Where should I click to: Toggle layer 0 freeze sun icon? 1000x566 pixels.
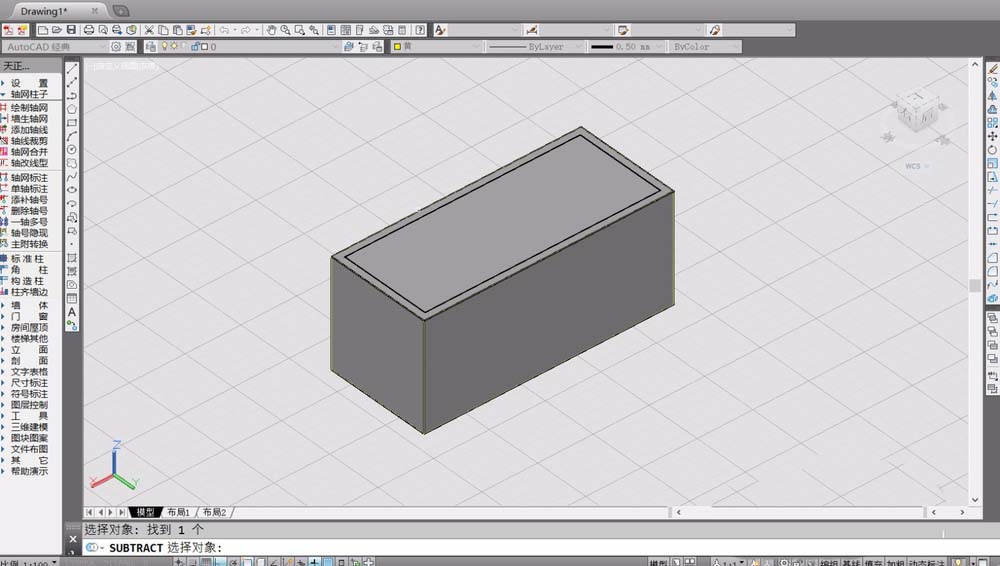(174, 47)
